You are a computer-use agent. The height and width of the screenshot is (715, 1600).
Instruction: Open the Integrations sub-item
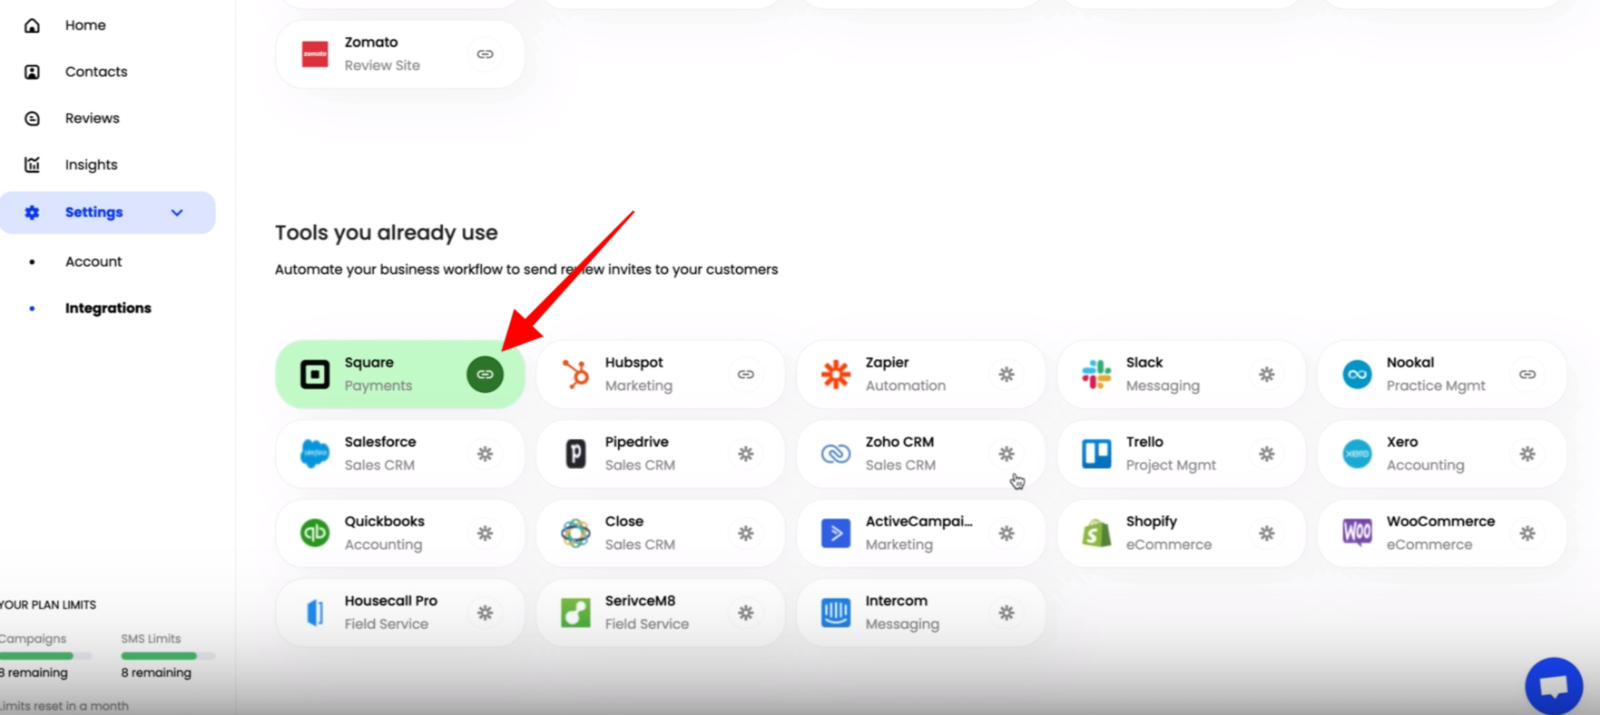108,308
